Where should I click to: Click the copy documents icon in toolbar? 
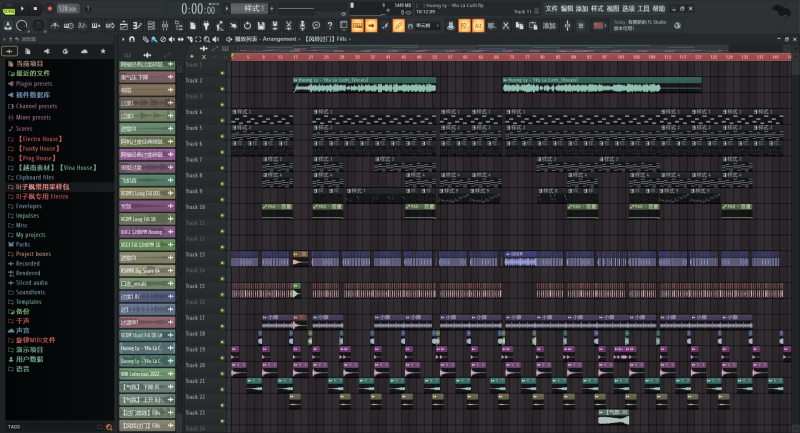click(x=519, y=26)
